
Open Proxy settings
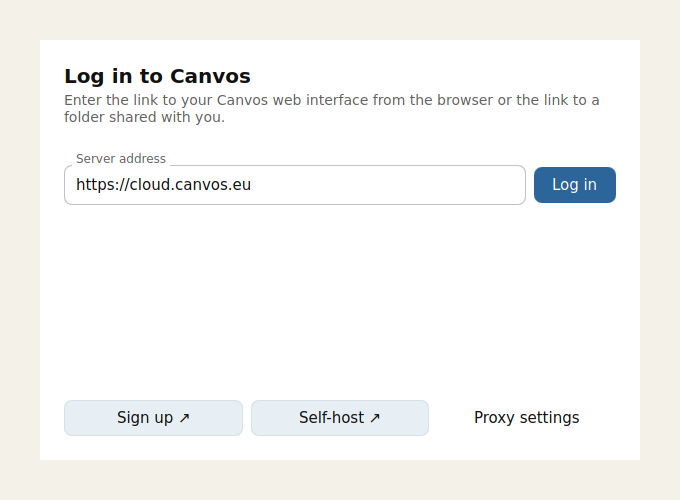[526, 418]
